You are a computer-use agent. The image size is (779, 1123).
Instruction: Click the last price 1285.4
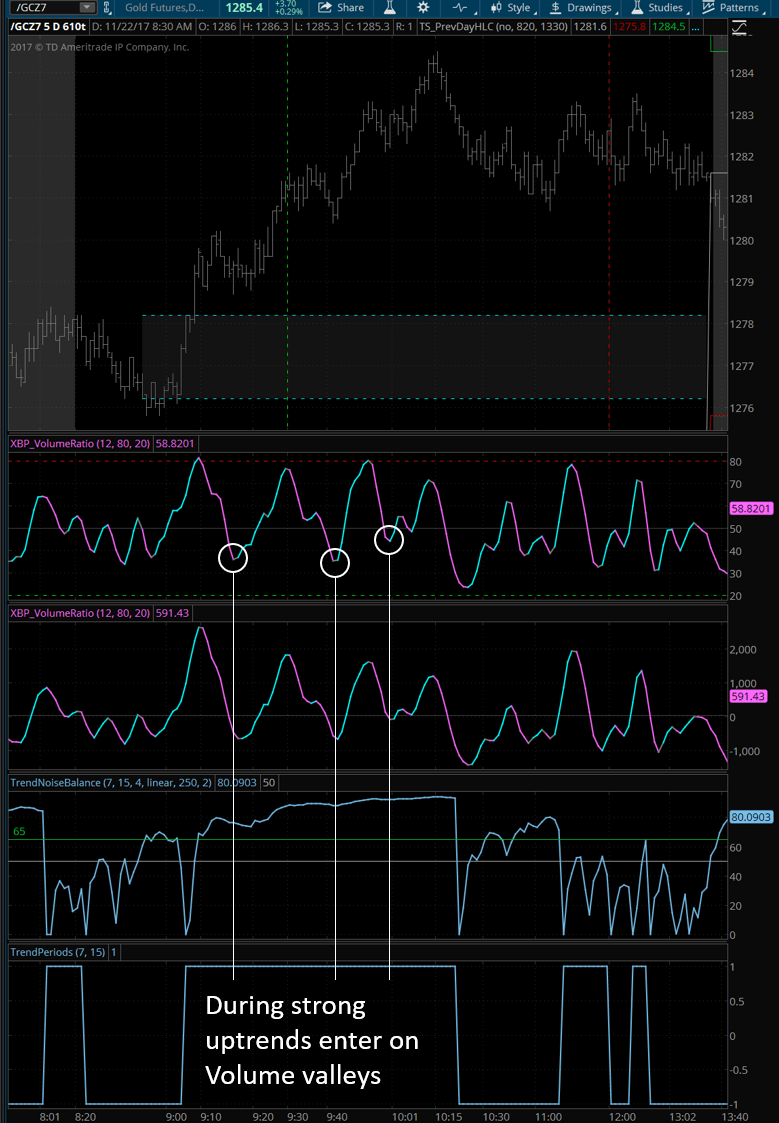click(244, 8)
